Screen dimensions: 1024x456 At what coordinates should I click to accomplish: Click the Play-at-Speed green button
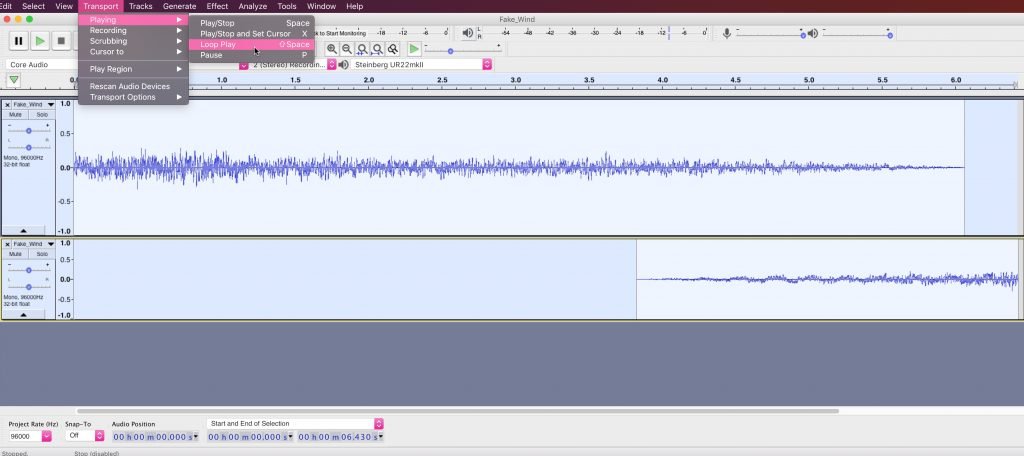coord(414,49)
